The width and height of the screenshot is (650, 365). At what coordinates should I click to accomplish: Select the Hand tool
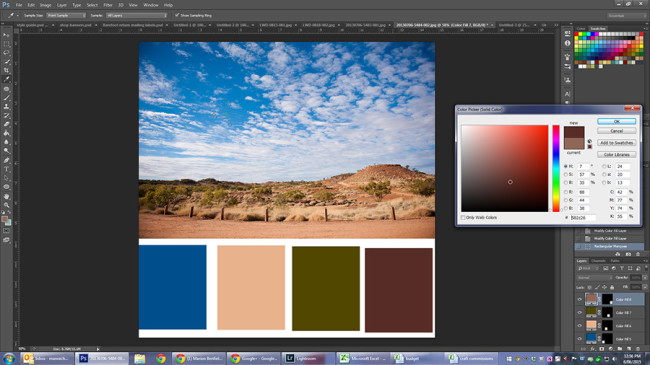[6, 196]
